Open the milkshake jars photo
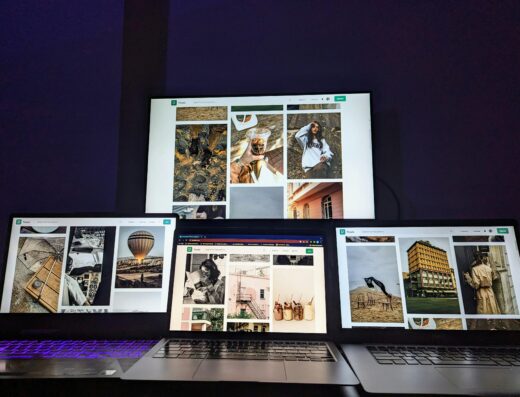 (x=294, y=295)
